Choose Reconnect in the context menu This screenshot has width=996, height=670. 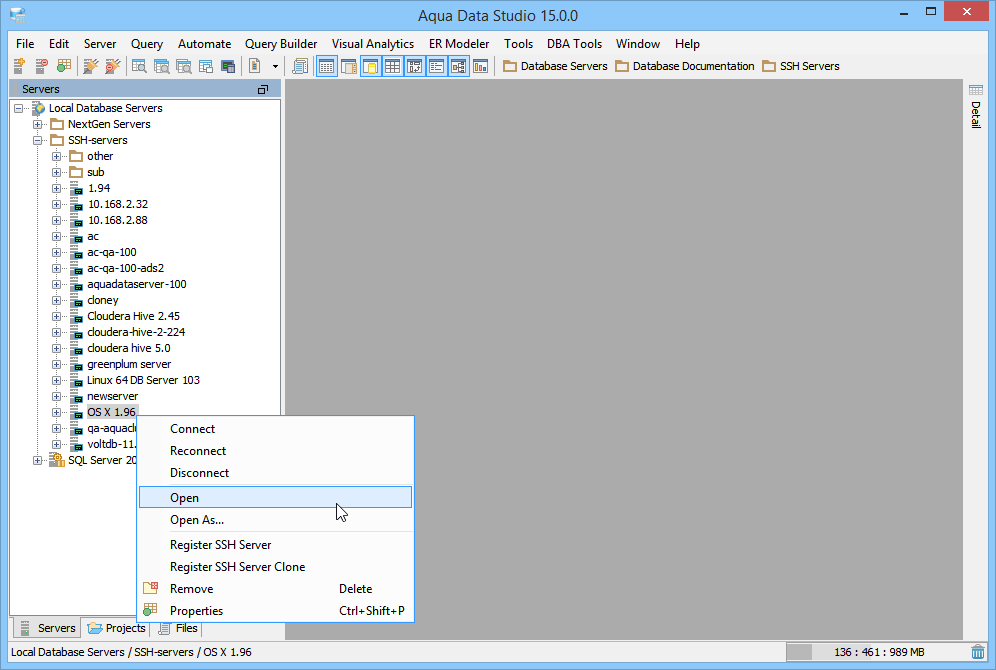[276, 451]
